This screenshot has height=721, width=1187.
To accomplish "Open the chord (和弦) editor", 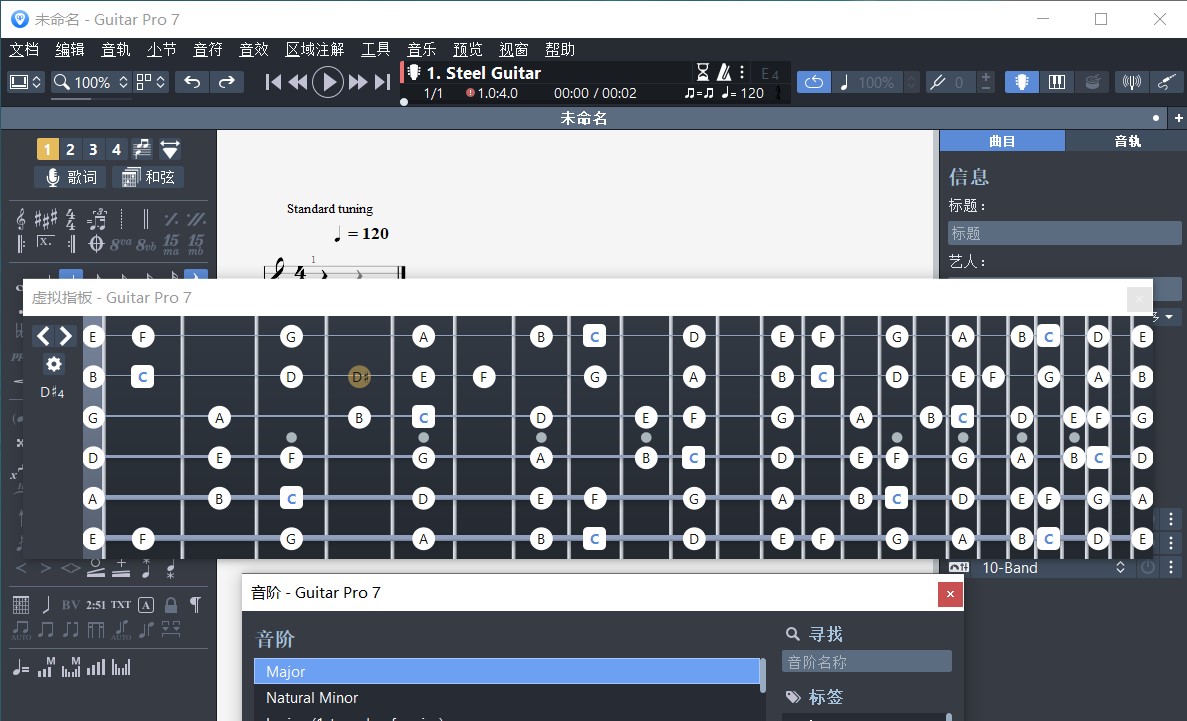I will tap(148, 177).
